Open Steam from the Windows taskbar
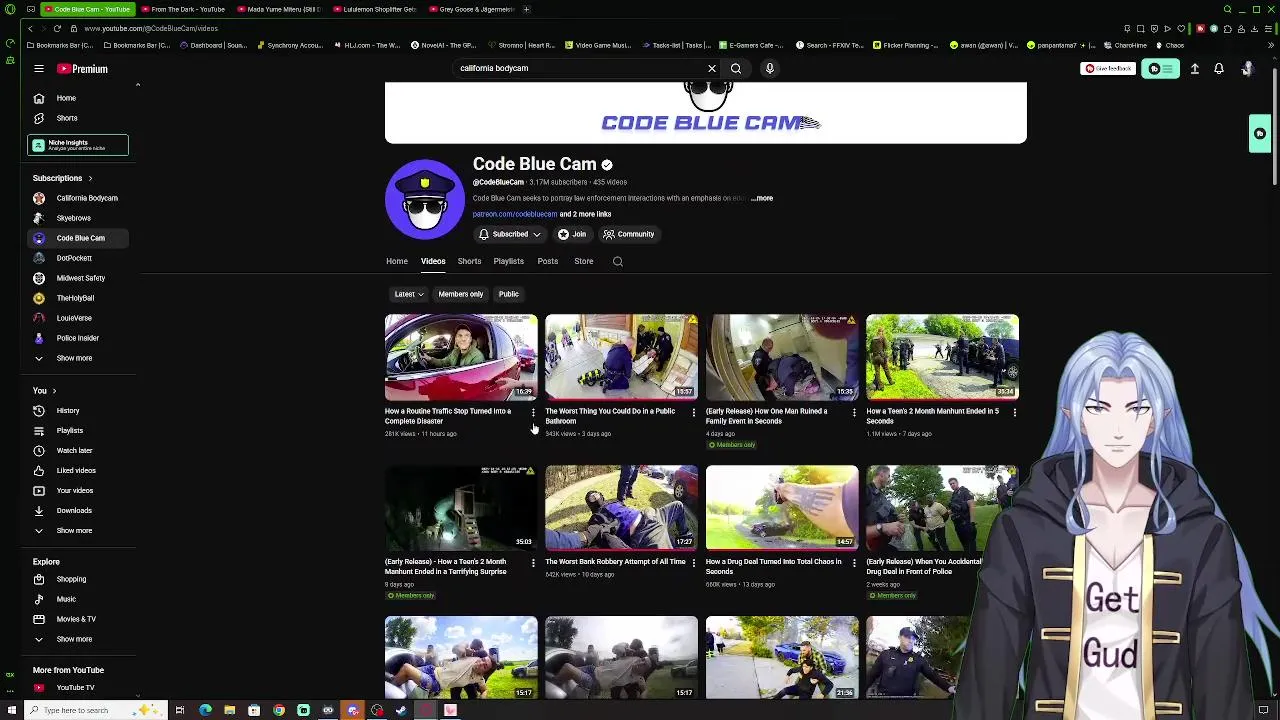 point(401,710)
